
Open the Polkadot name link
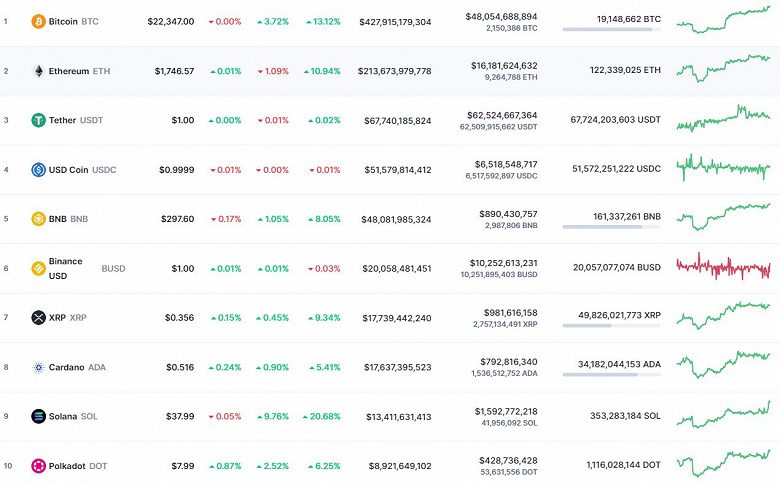point(66,466)
